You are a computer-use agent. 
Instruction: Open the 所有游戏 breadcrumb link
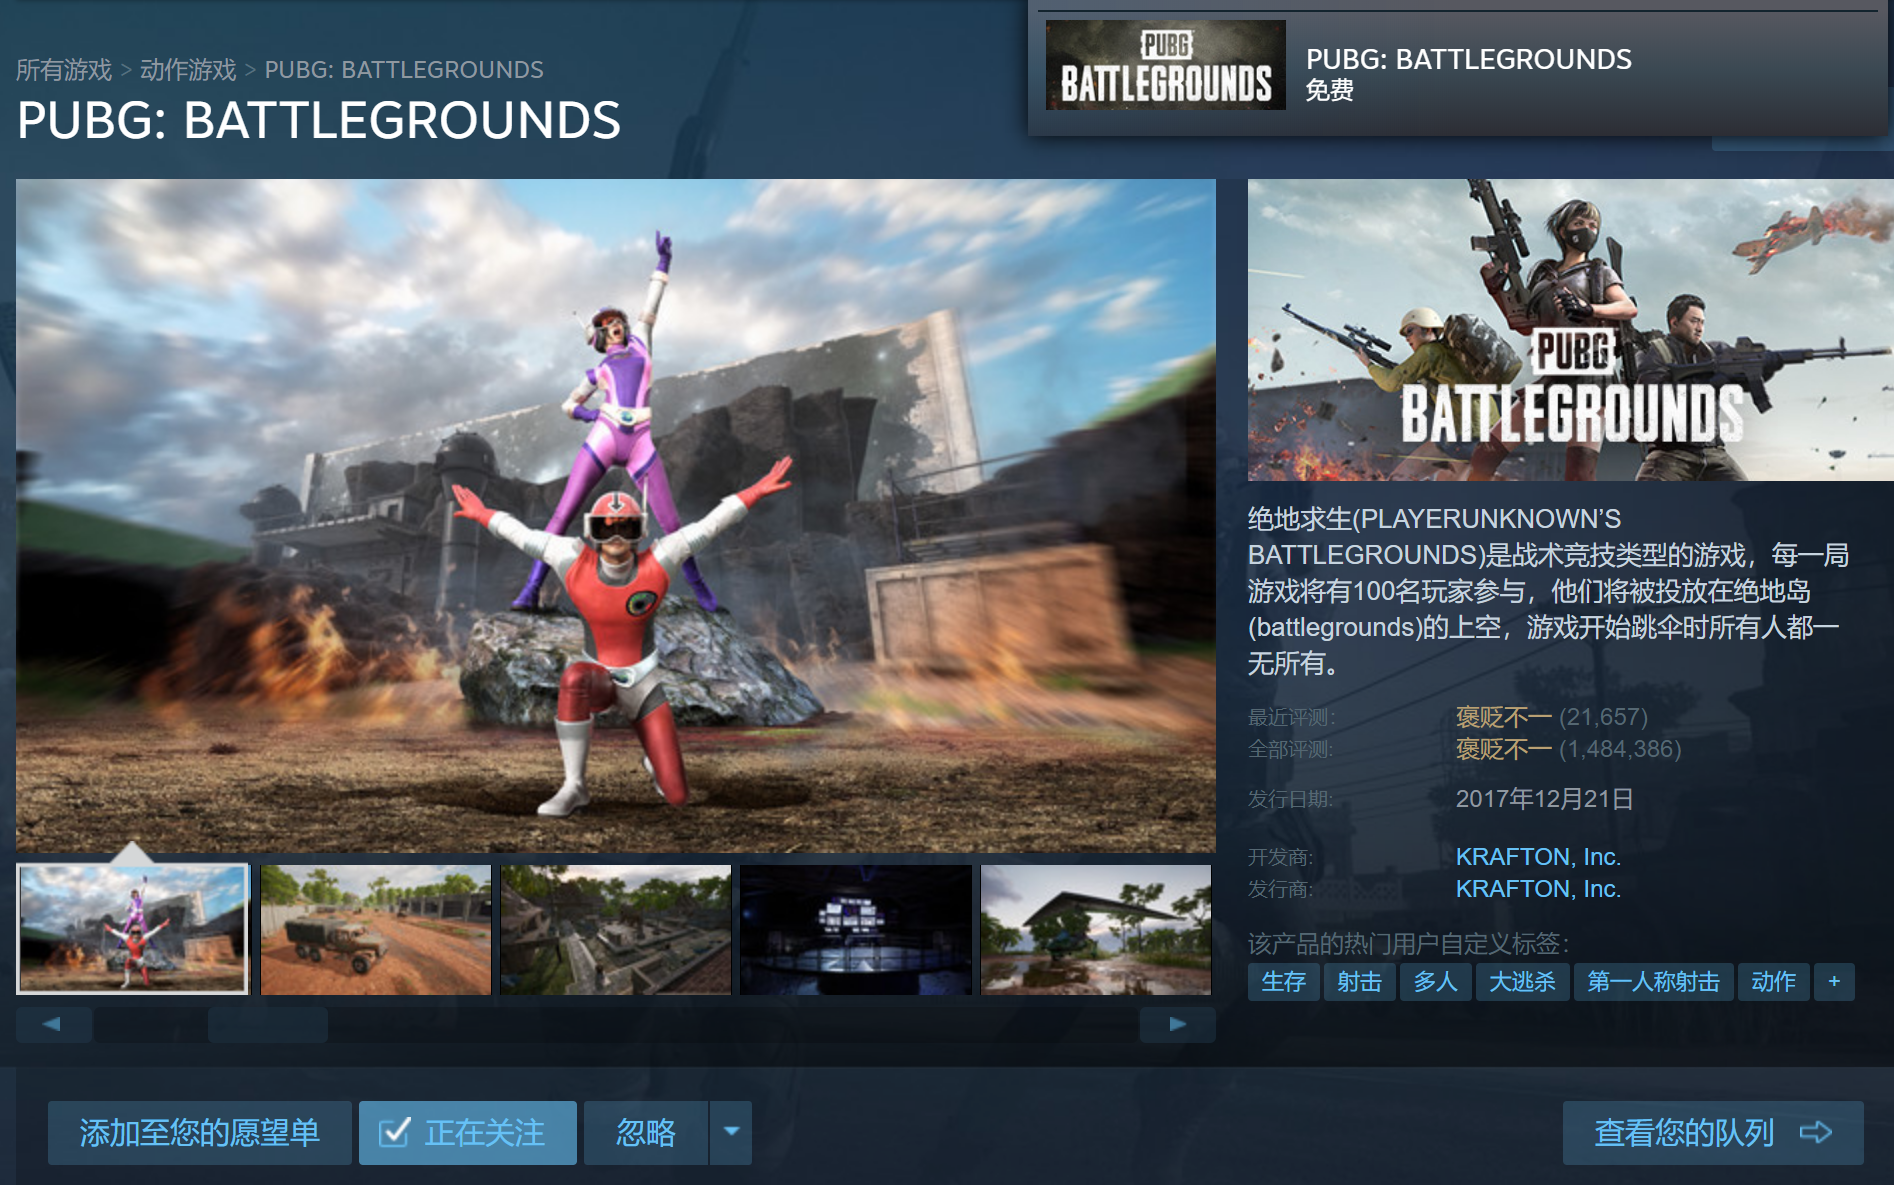pos(64,70)
